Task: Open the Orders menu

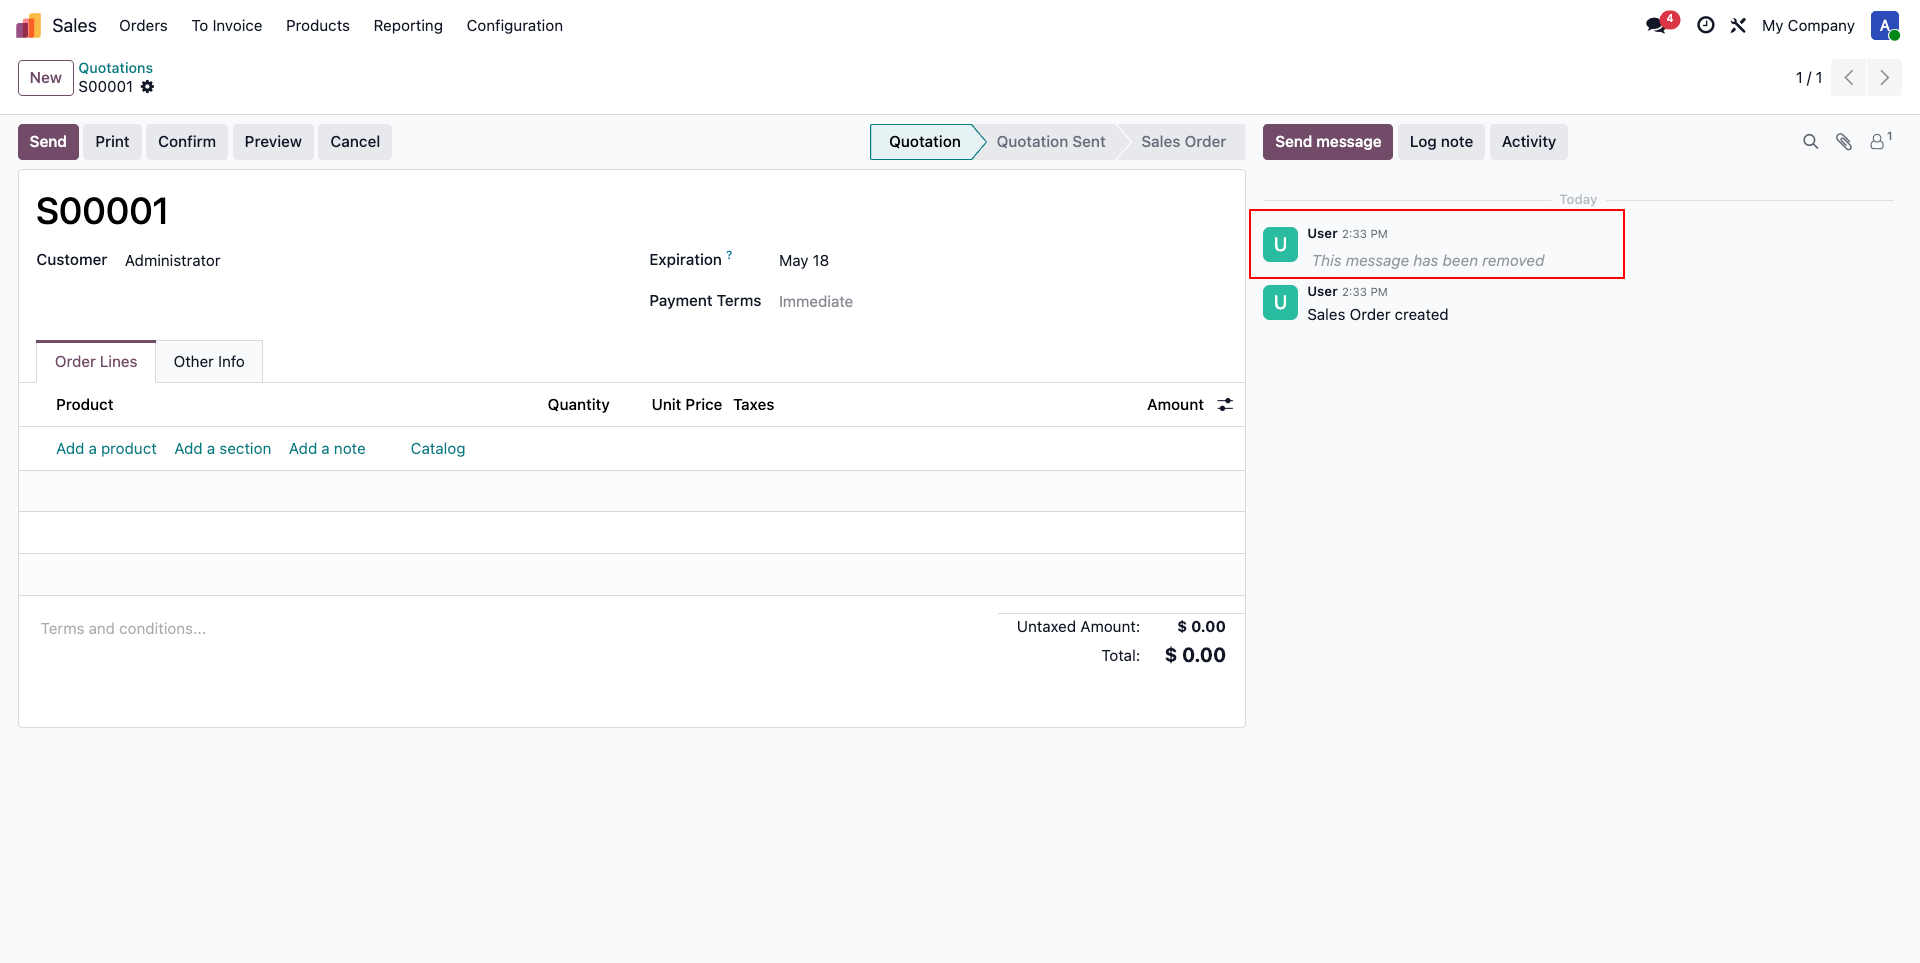Action: (143, 25)
